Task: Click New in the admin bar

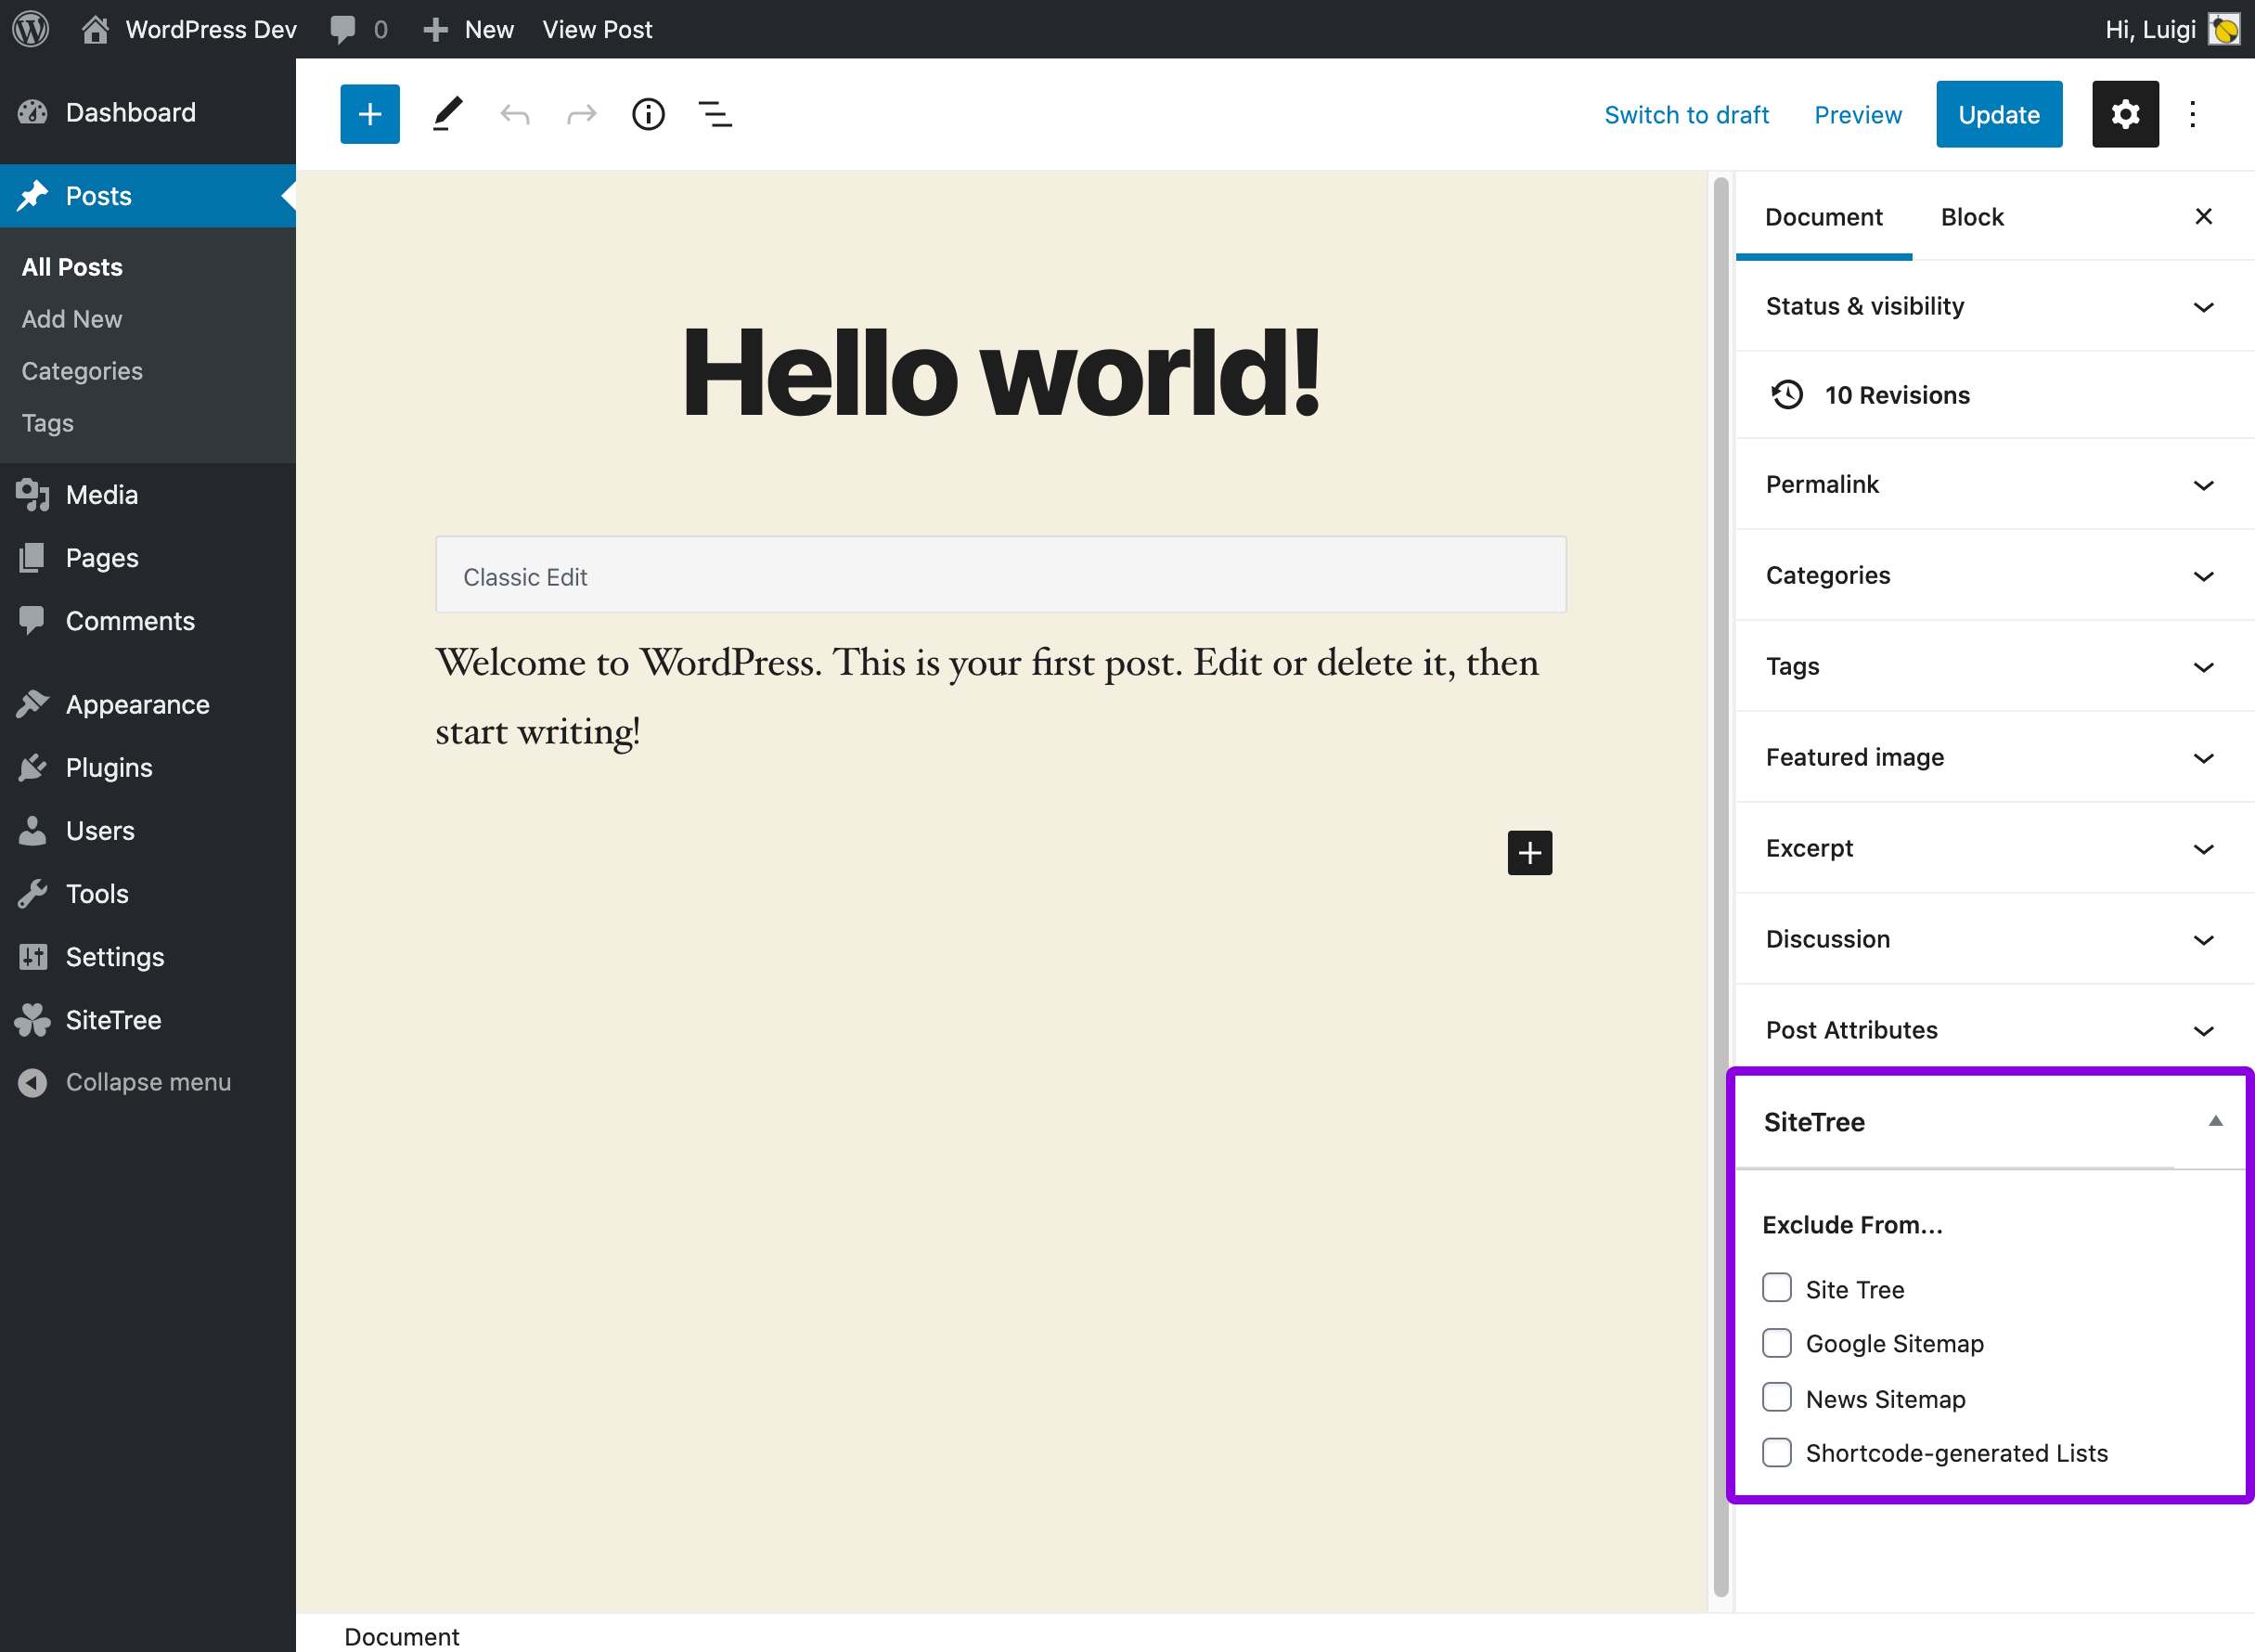Action: 468,29
